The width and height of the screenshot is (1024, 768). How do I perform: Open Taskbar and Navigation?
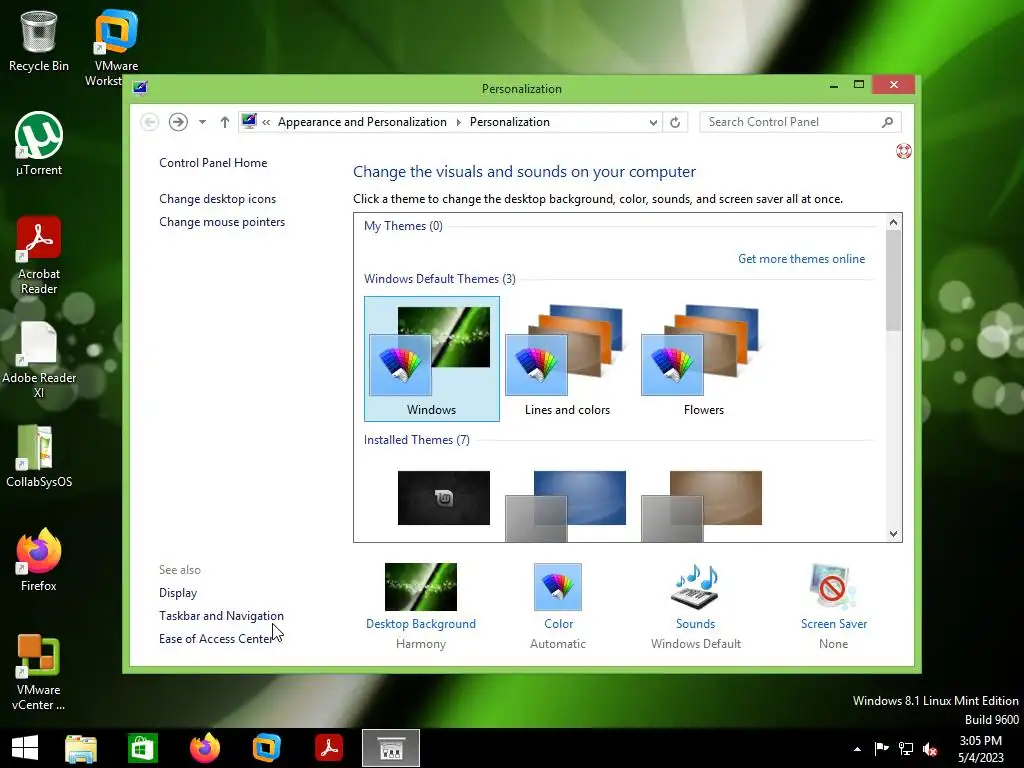(221, 616)
